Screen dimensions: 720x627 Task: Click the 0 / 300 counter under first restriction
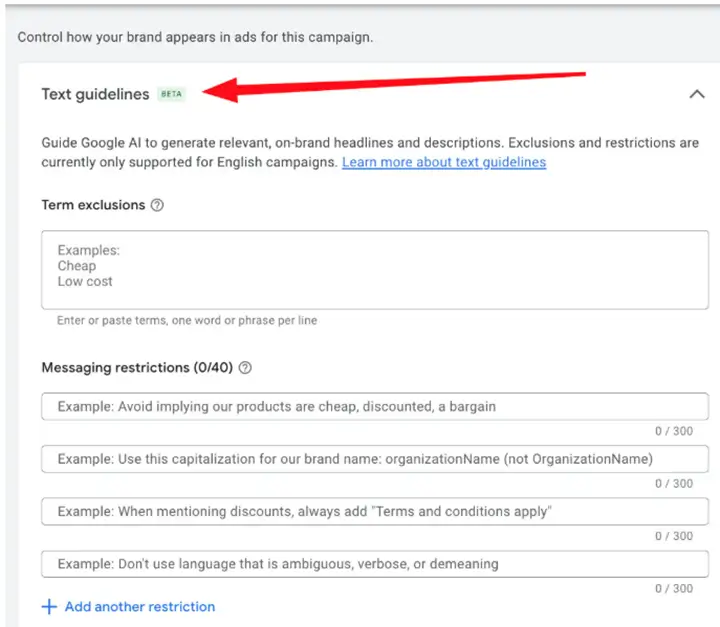click(673, 431)
